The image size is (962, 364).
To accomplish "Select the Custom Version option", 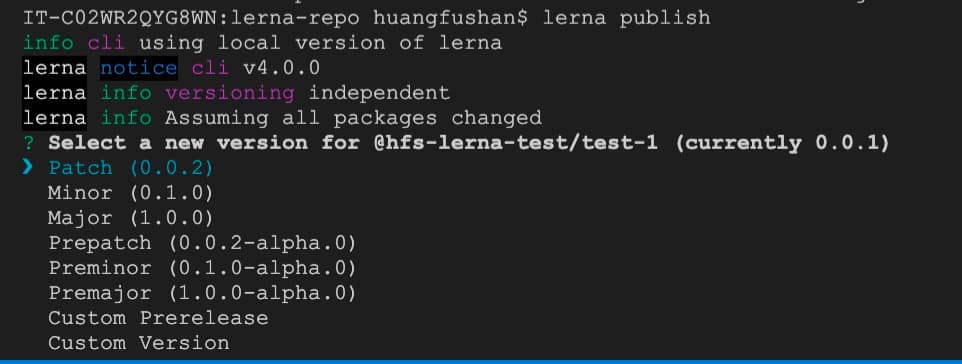I will (139, 343).
